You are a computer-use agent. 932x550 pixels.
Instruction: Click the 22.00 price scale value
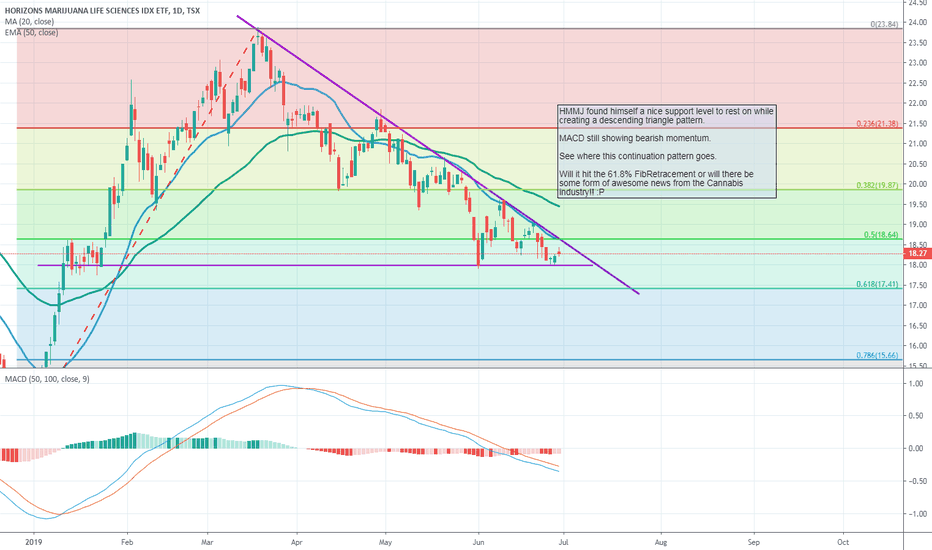pos(918,103)
